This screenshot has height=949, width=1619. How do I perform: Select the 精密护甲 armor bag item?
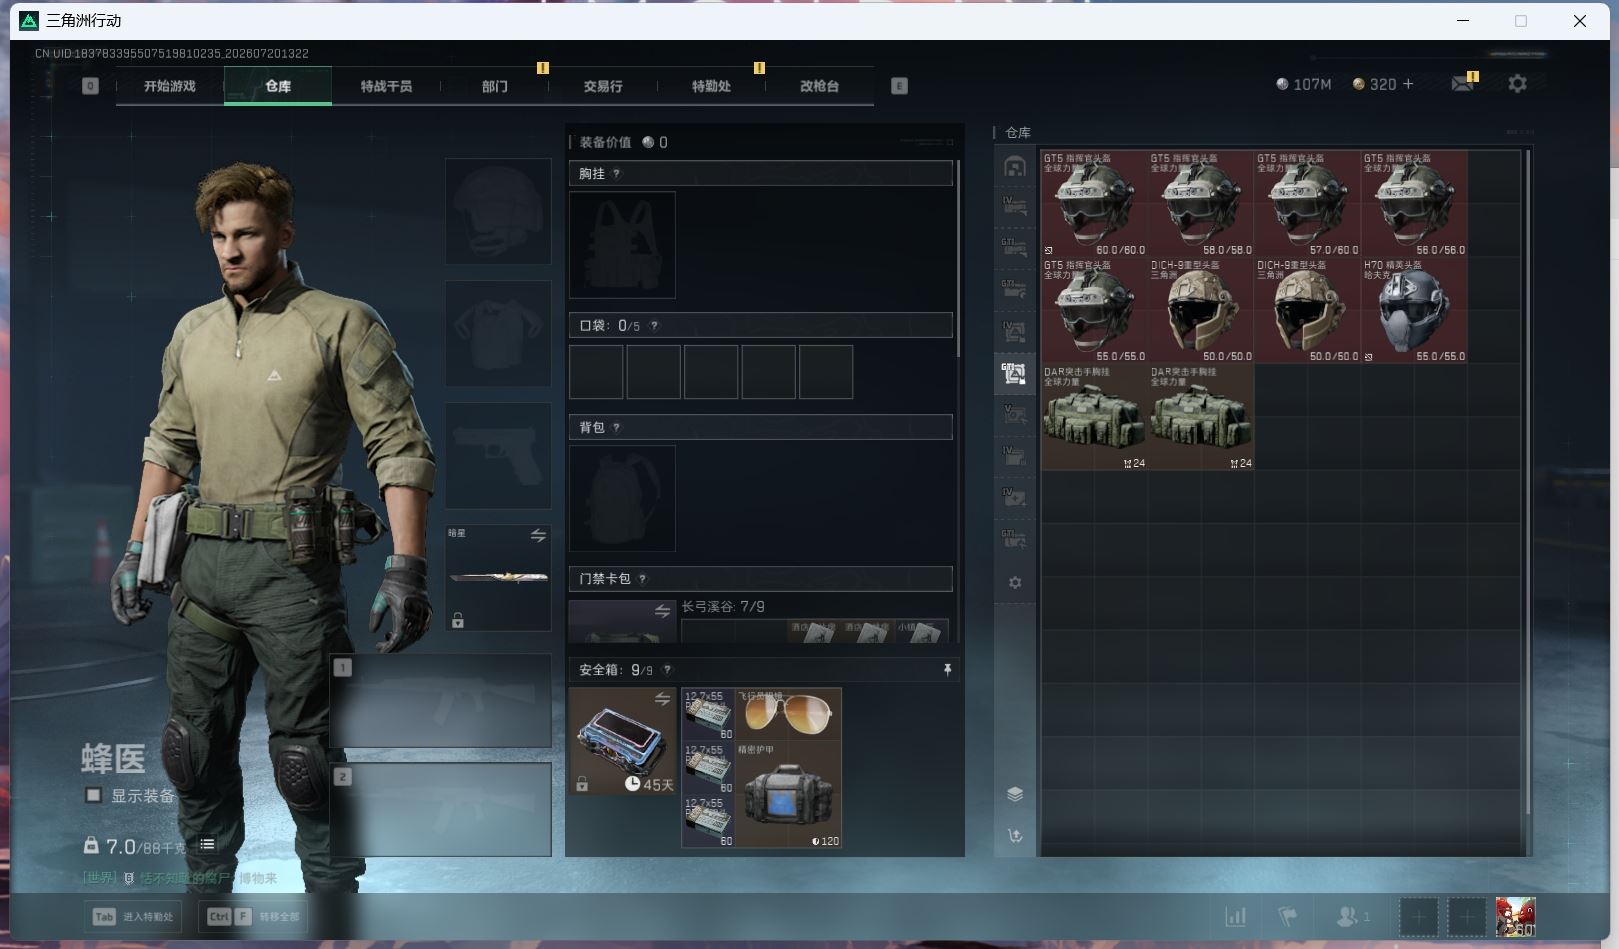pyautogui.click(x=788, y=795)
